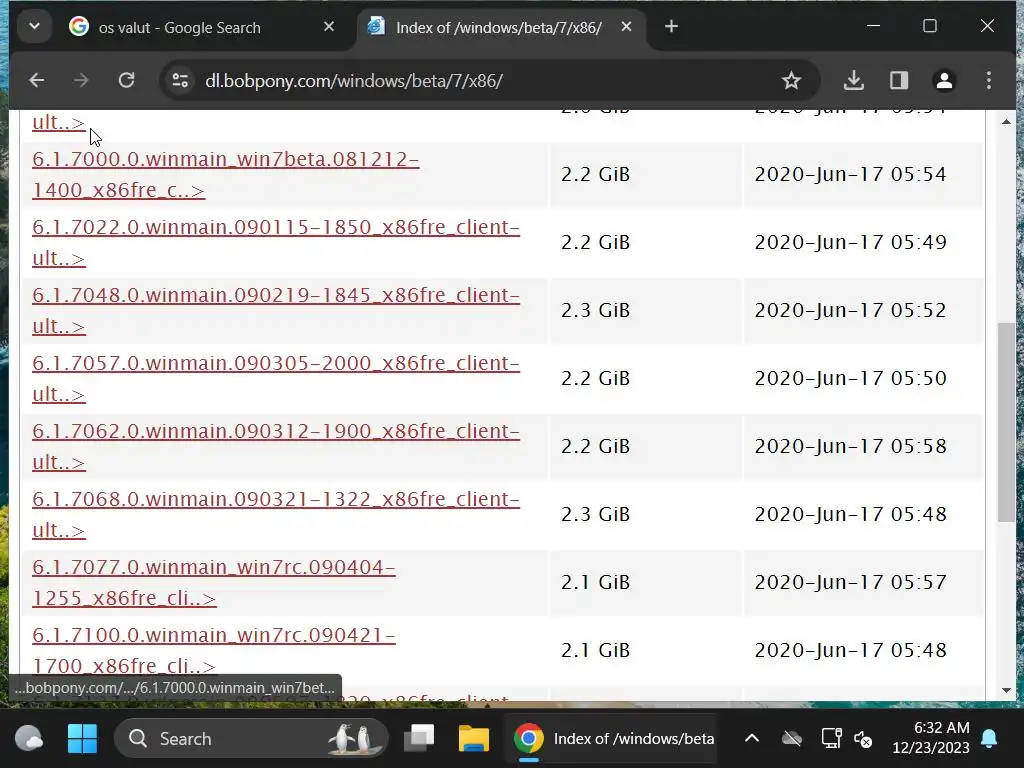Viewport: 1024px width, 768px height.
Task: Open the notifications bell icon
Action: tap(989, 739)
